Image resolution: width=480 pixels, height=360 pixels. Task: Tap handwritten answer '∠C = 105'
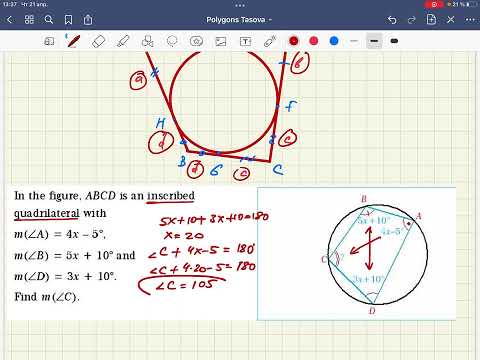[184, 285]
